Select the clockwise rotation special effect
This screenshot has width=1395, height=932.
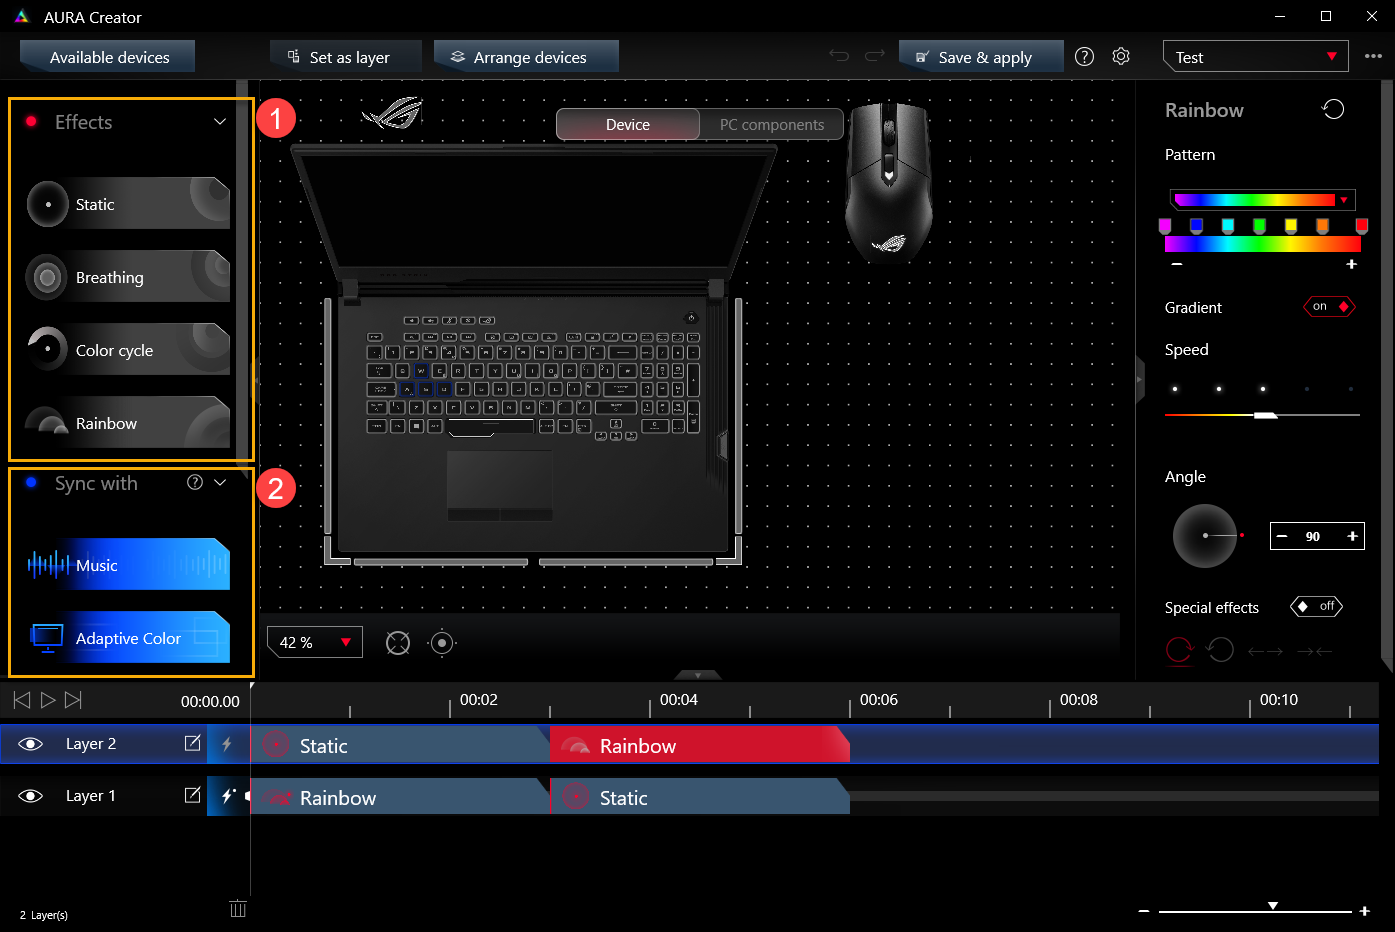[1180, 650]
